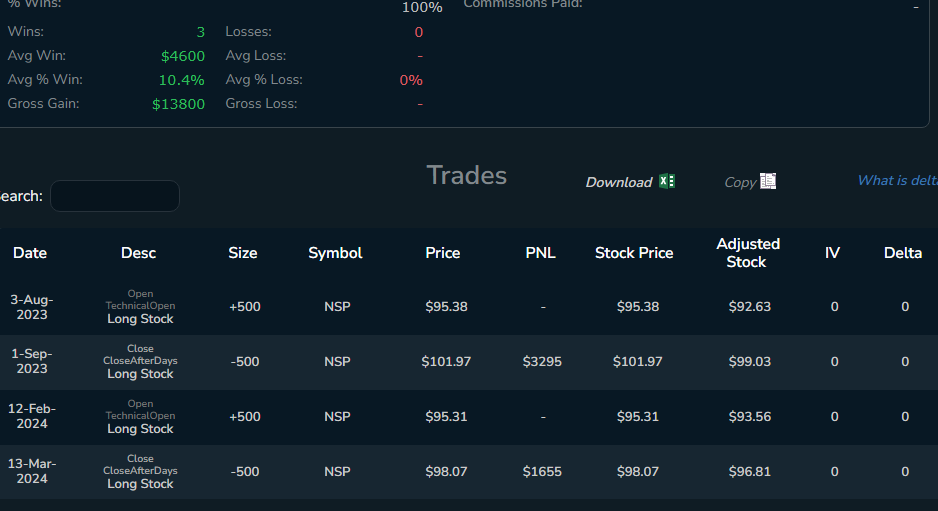
Task: Click the Copy text label
Action: tap(740, 182)
